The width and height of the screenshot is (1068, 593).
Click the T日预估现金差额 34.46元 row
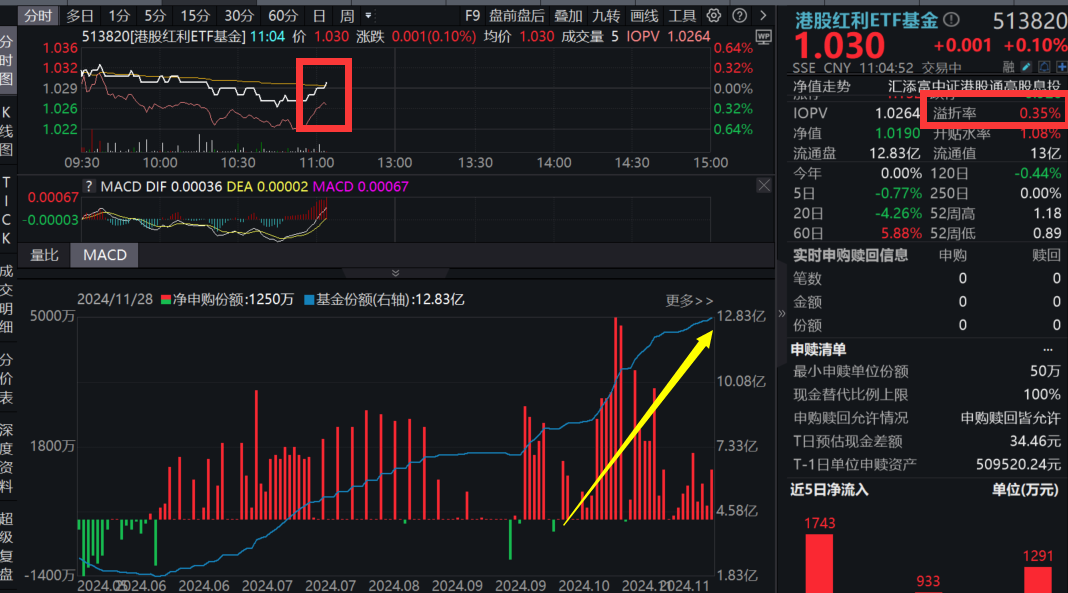926,441
